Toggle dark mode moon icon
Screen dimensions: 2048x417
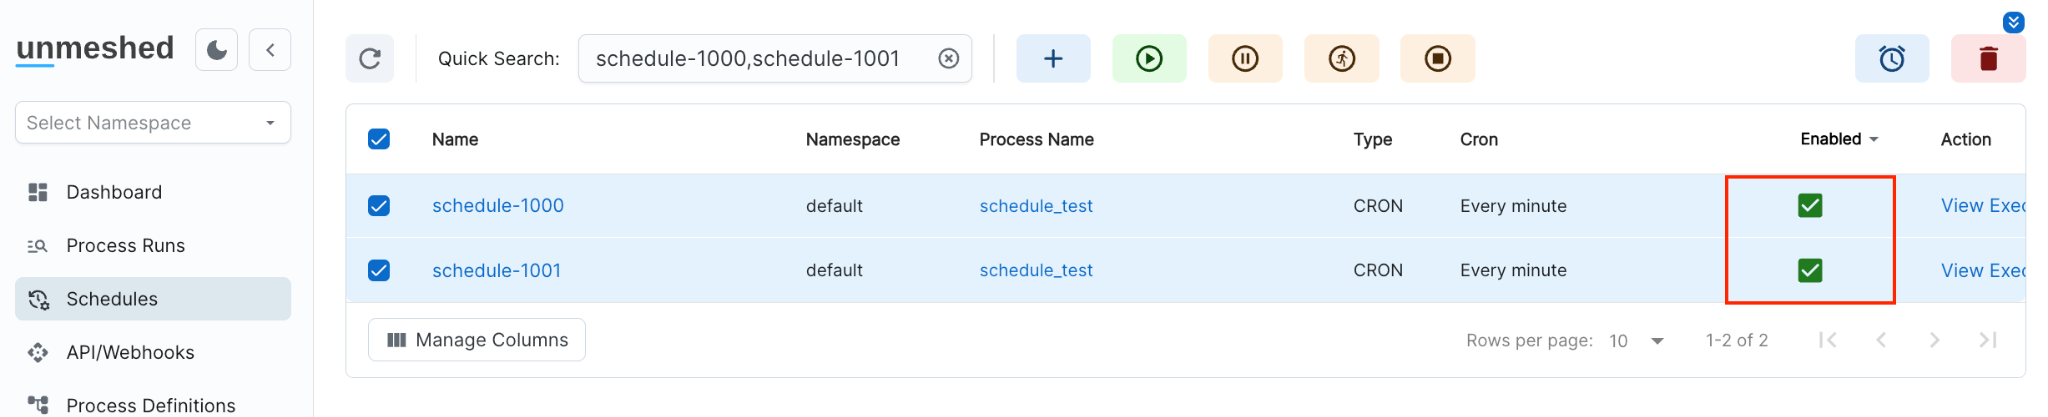click(x=217, y=50)
